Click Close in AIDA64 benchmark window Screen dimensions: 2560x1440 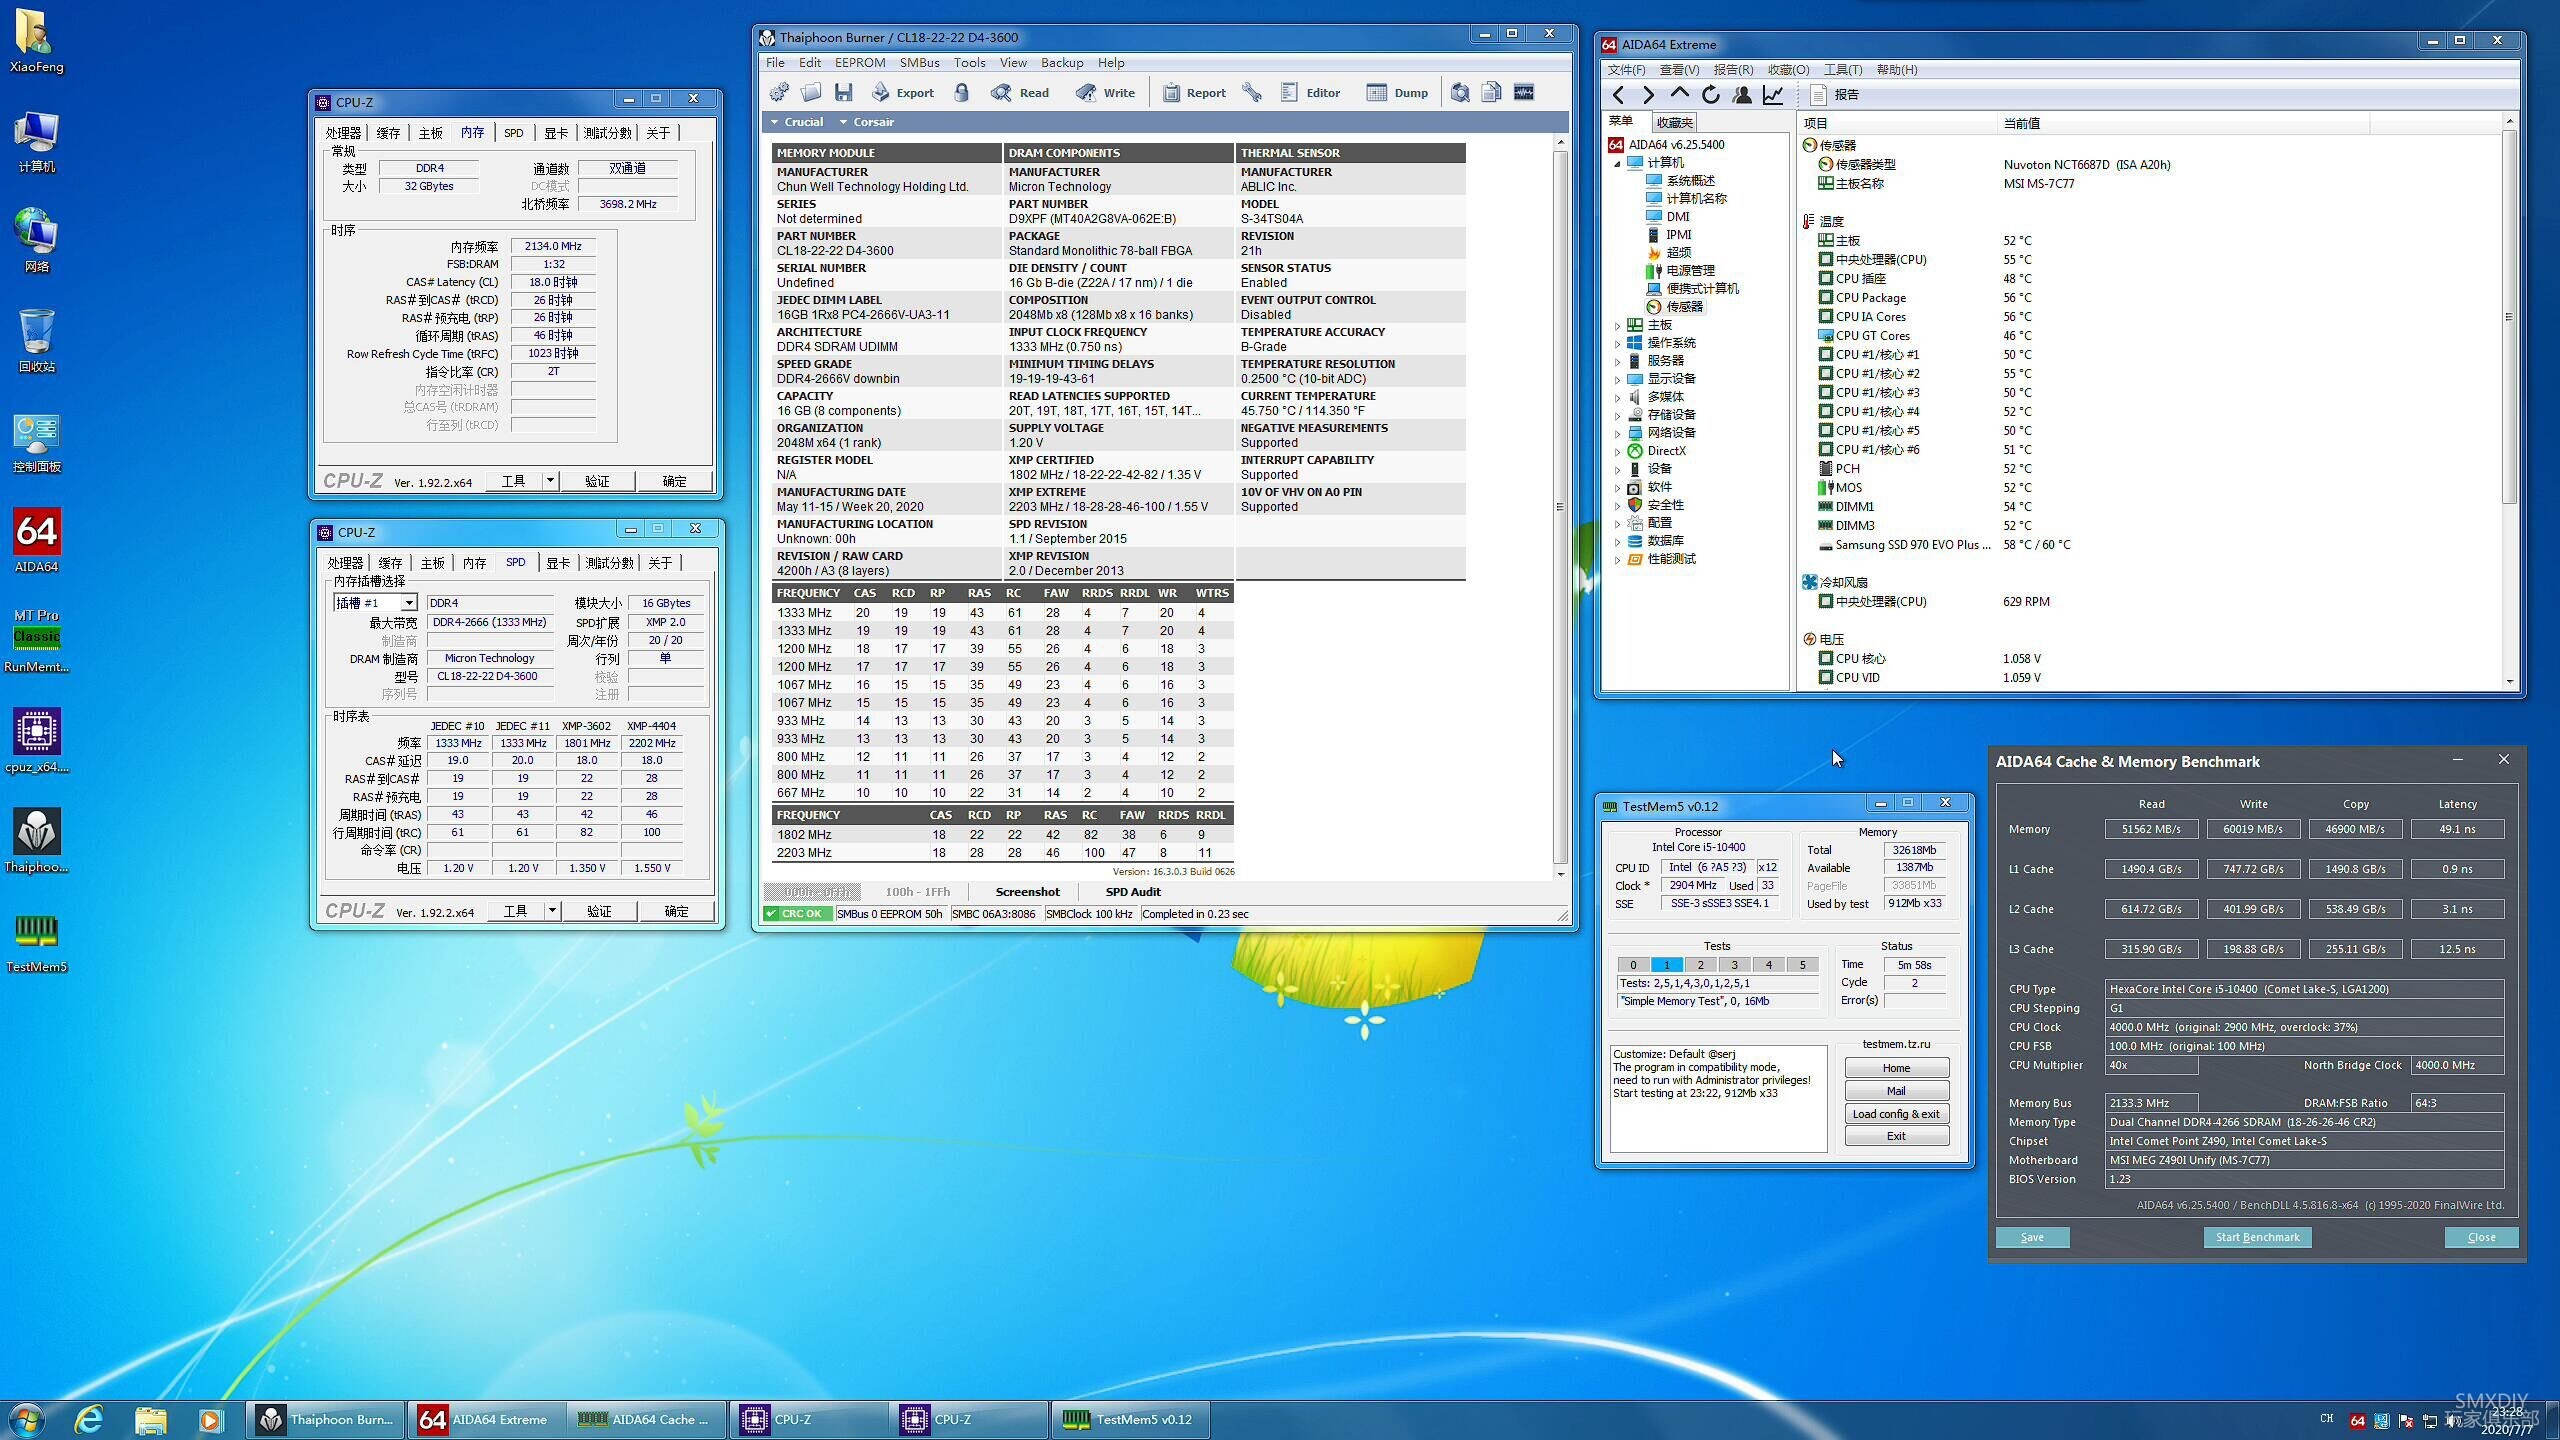[x=2481, y=1237]
